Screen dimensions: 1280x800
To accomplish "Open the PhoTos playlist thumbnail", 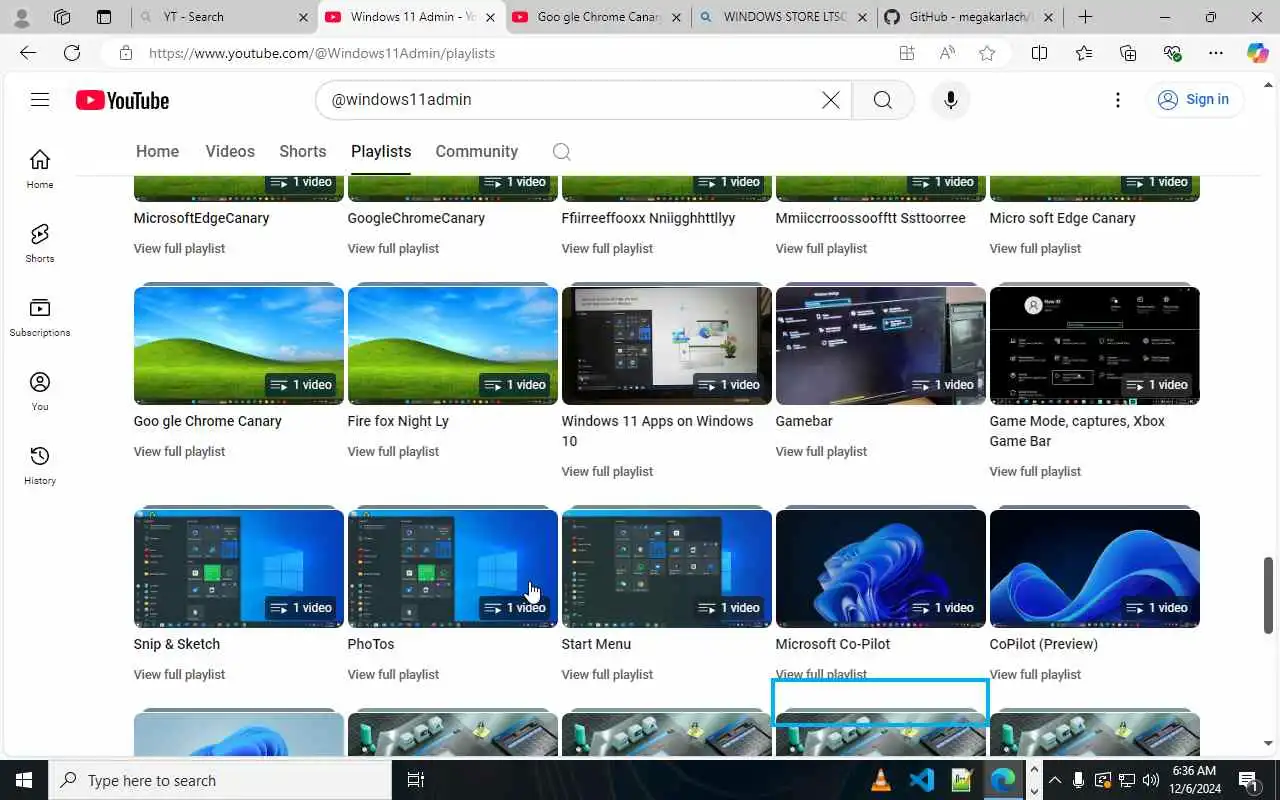I will coord(453,569).
